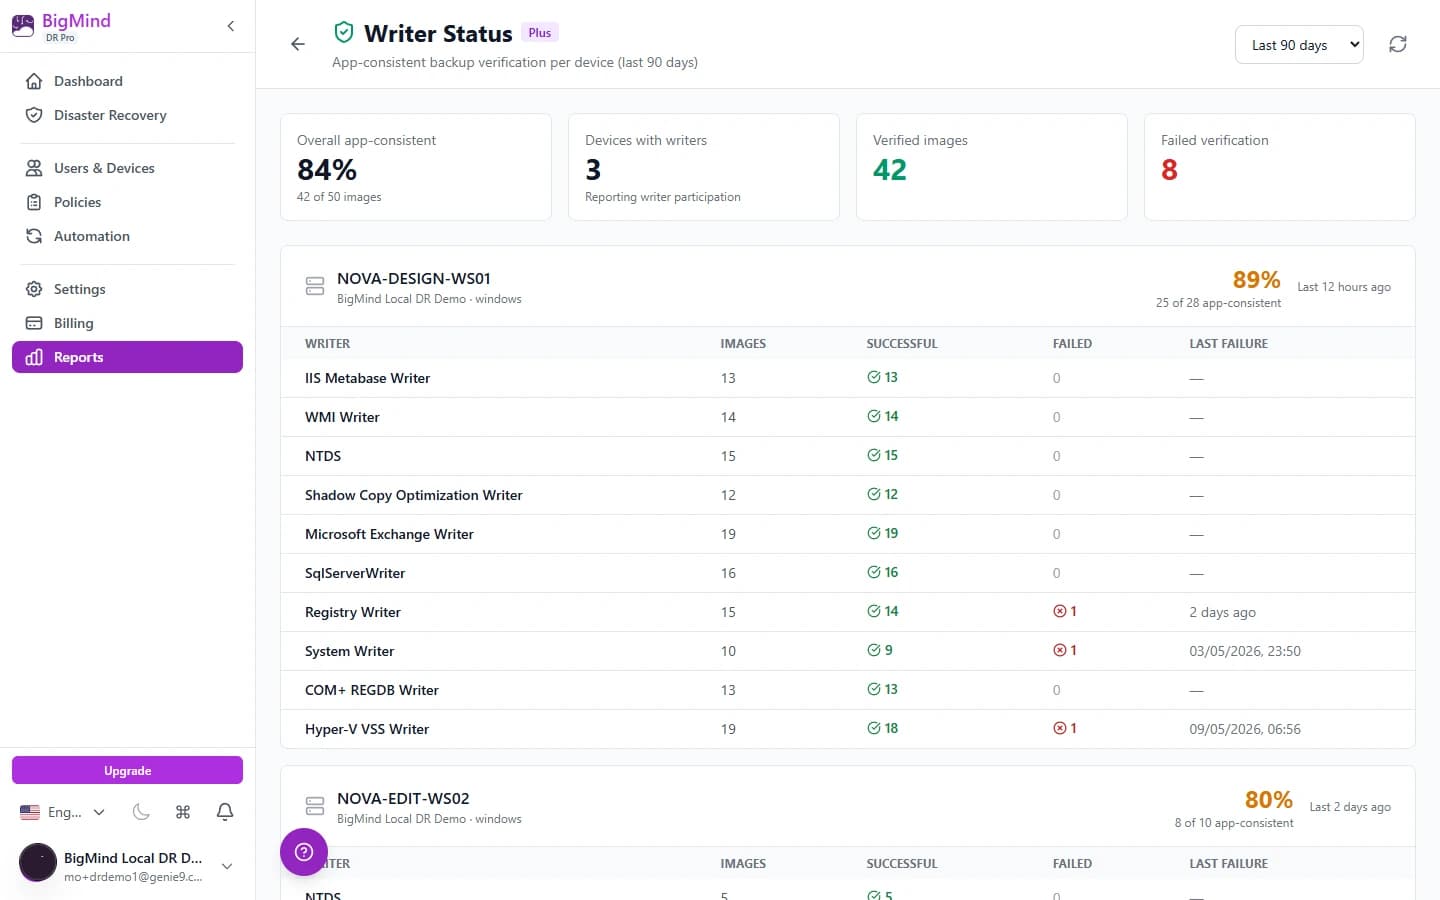Open the keyboard shortcuts command icon
This screenshot has height=900, width=1440.
click(183, 812)
